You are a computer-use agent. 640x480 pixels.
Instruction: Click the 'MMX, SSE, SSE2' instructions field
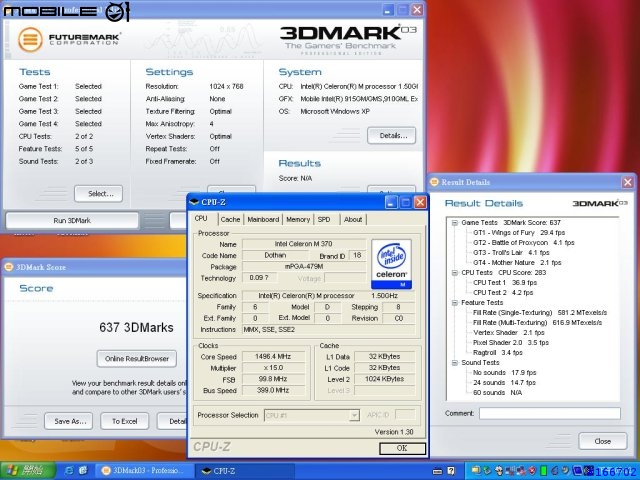pos(329,329)
